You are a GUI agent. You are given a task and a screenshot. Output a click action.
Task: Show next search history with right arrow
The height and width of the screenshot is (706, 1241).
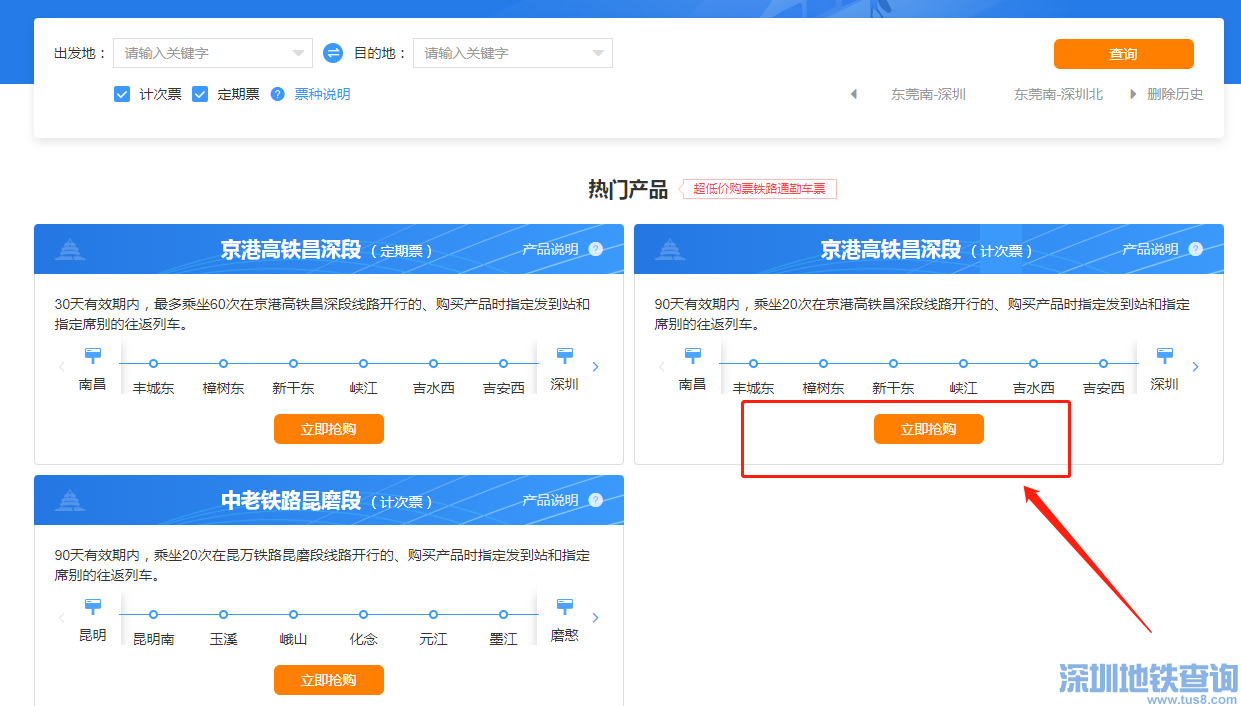point(1133,94)
